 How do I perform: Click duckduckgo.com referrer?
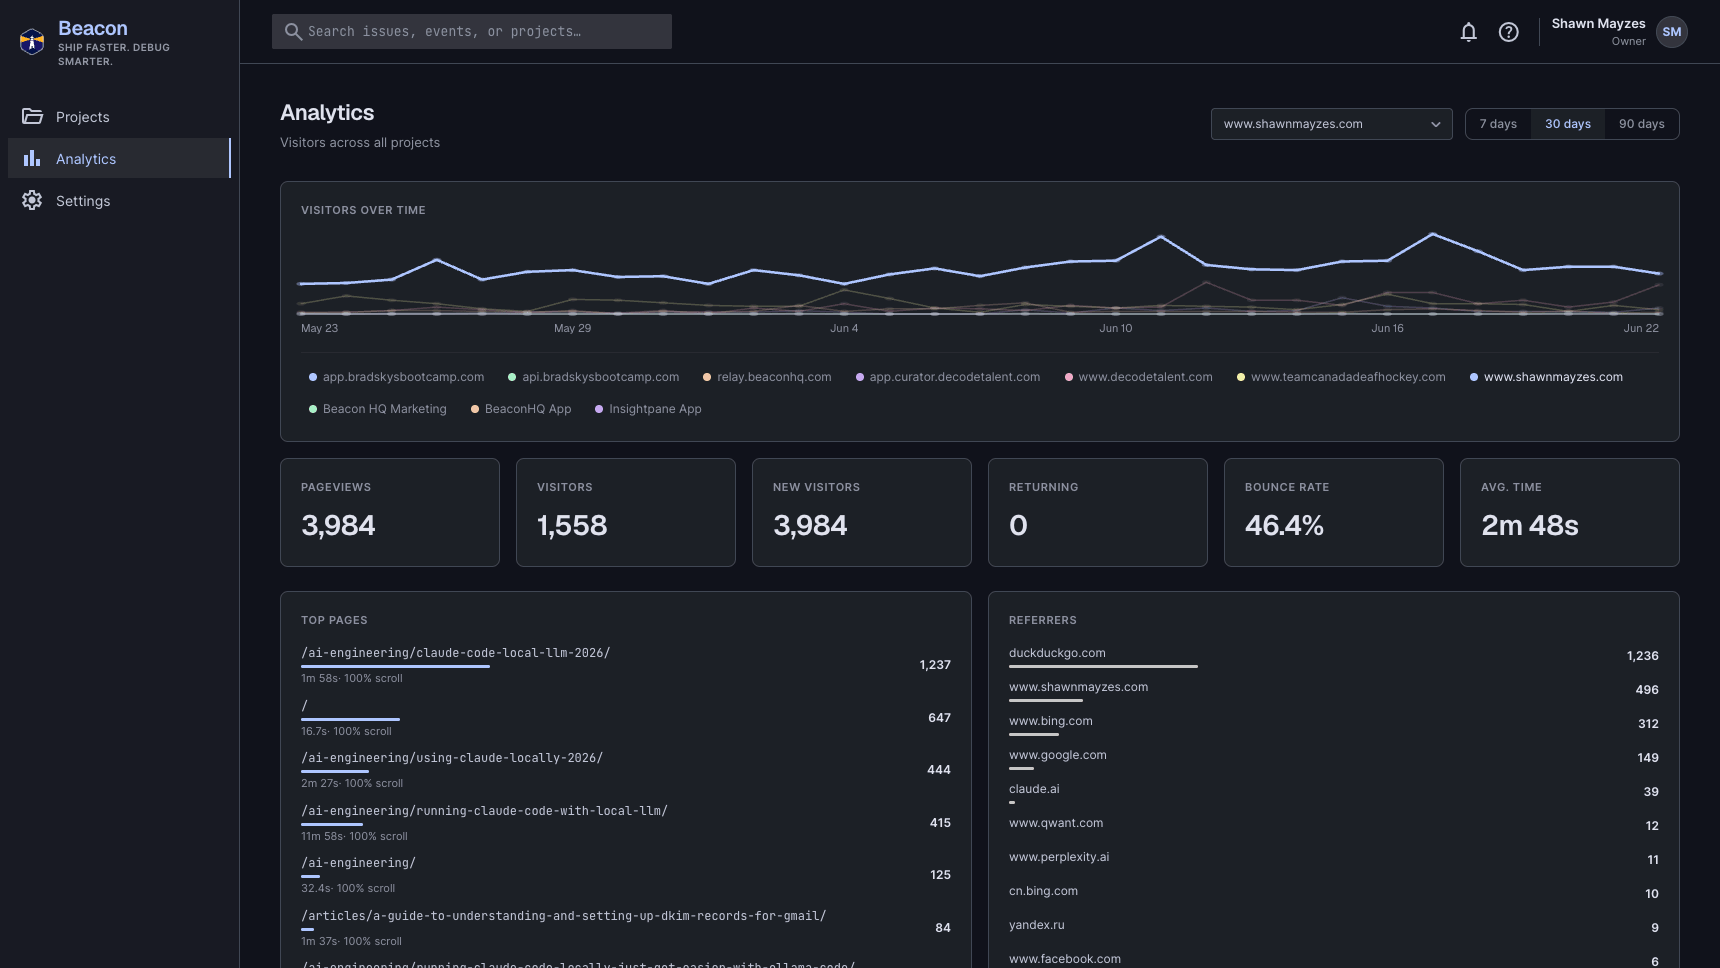[x=1057, y=653]
